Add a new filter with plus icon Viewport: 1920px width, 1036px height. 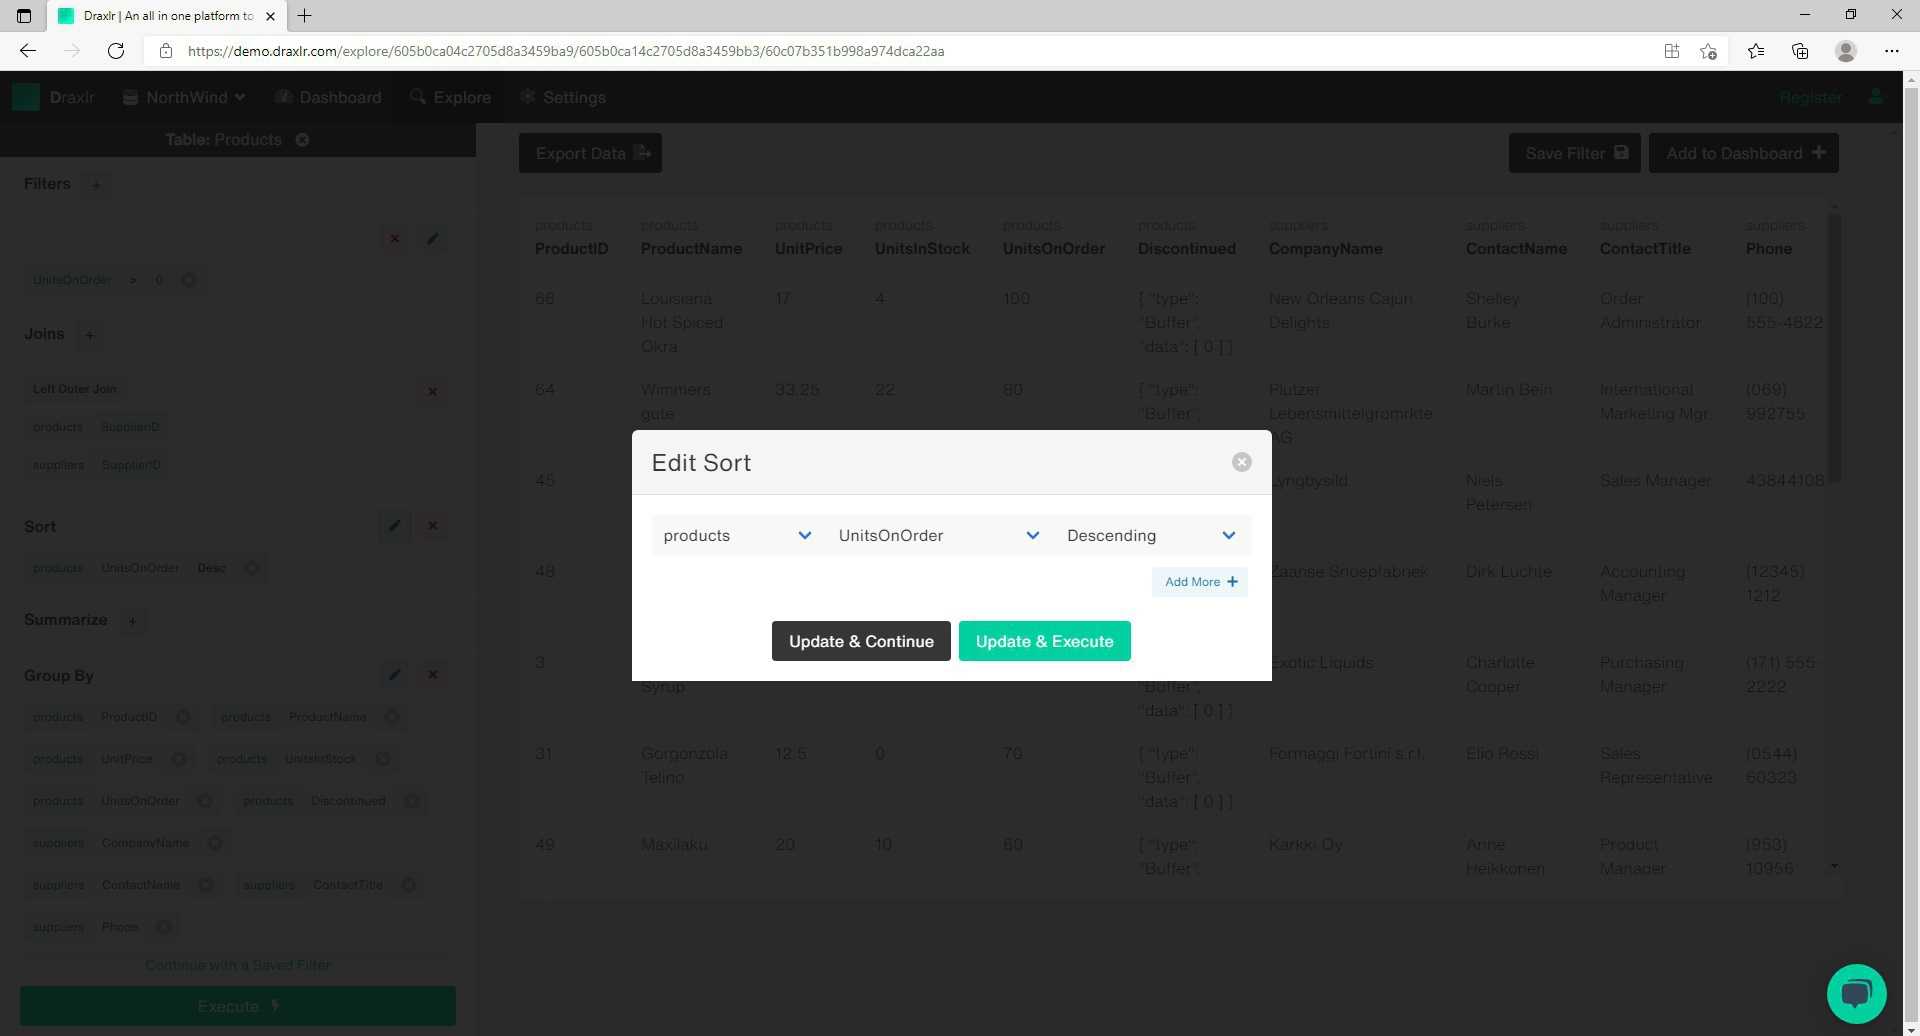click(96, 184)
